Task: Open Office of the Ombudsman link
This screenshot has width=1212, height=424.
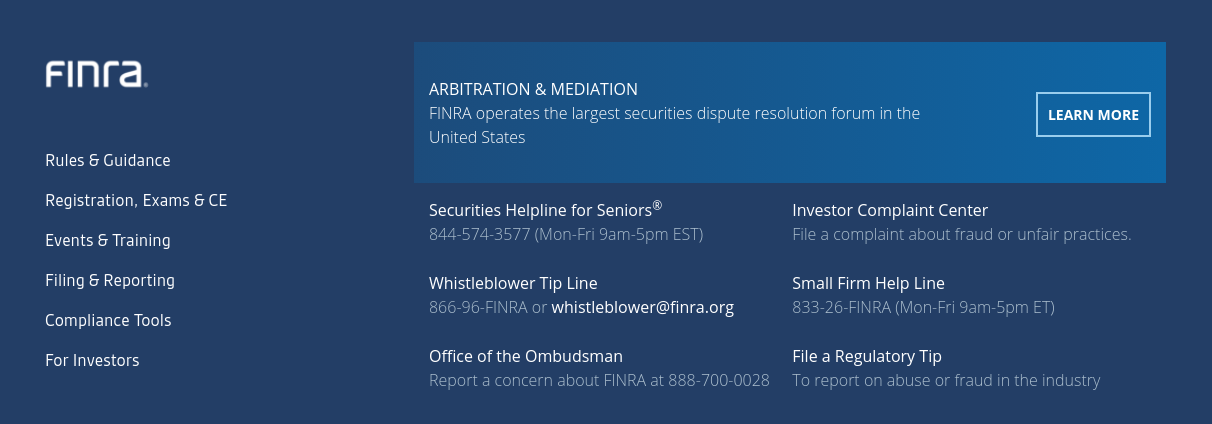Action: 526,356
